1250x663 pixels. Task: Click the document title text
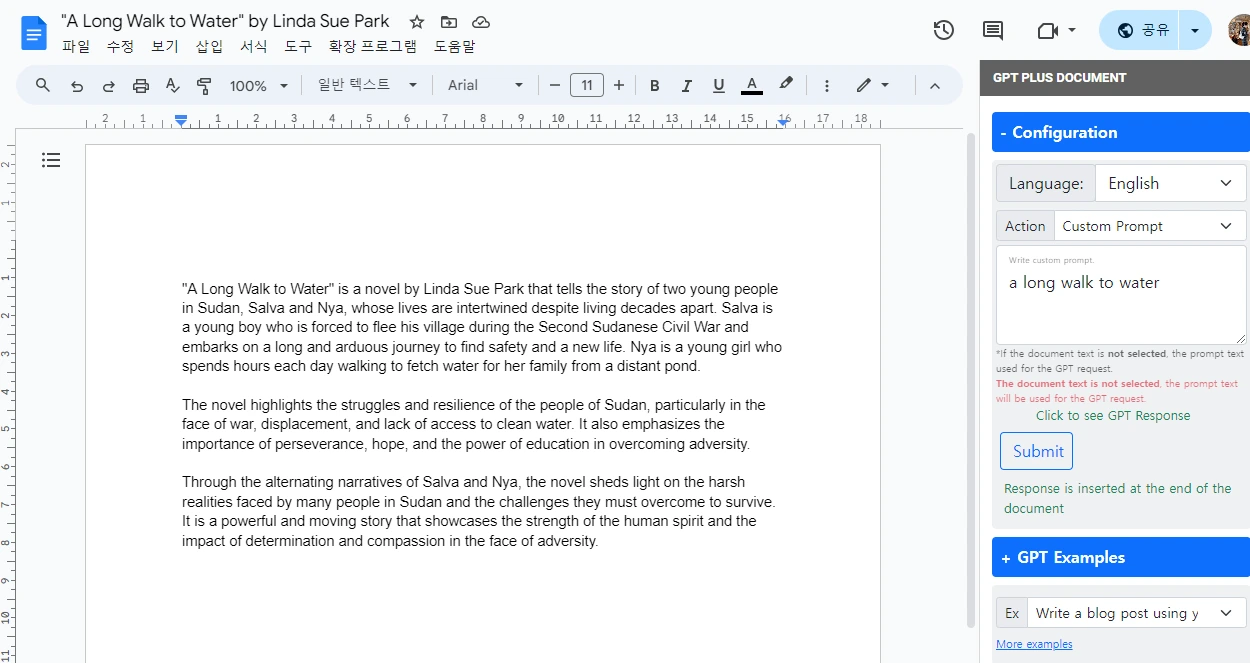(x=225, y=21)
